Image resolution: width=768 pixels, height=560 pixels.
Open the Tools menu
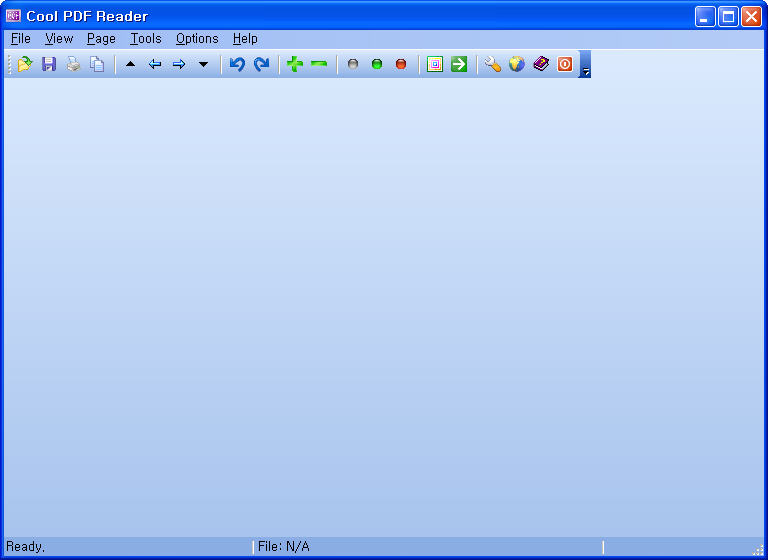[145, 39]
